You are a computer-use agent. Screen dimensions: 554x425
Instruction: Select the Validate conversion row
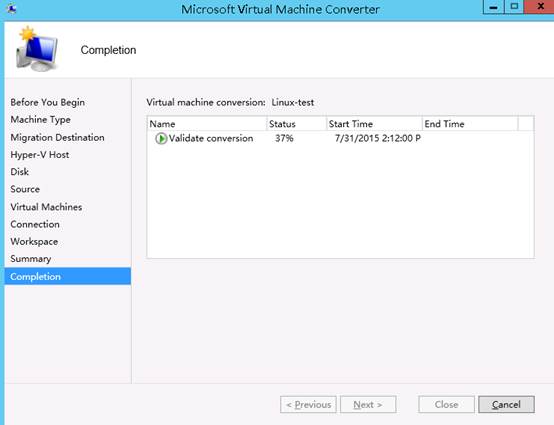(x=340, y=138)
